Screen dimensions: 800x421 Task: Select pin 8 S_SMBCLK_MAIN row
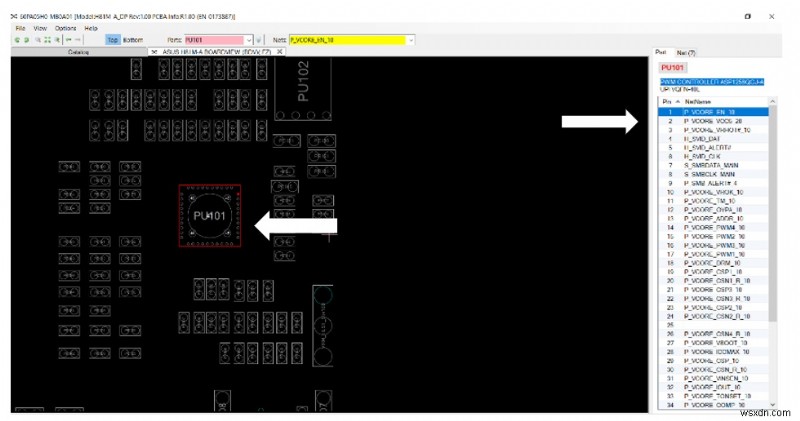tap(713, 174)
